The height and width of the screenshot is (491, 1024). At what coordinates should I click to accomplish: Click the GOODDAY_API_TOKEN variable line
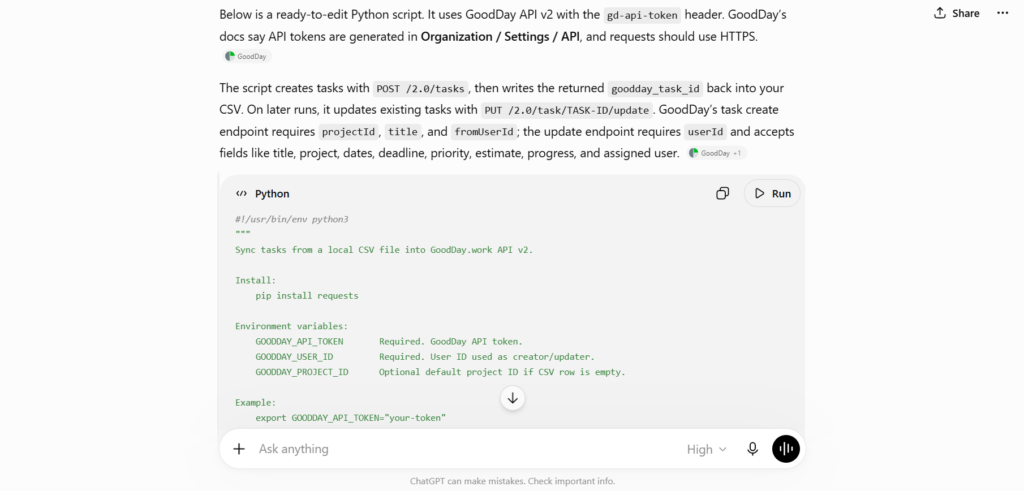pyautogui.click(x=389, y=341)
